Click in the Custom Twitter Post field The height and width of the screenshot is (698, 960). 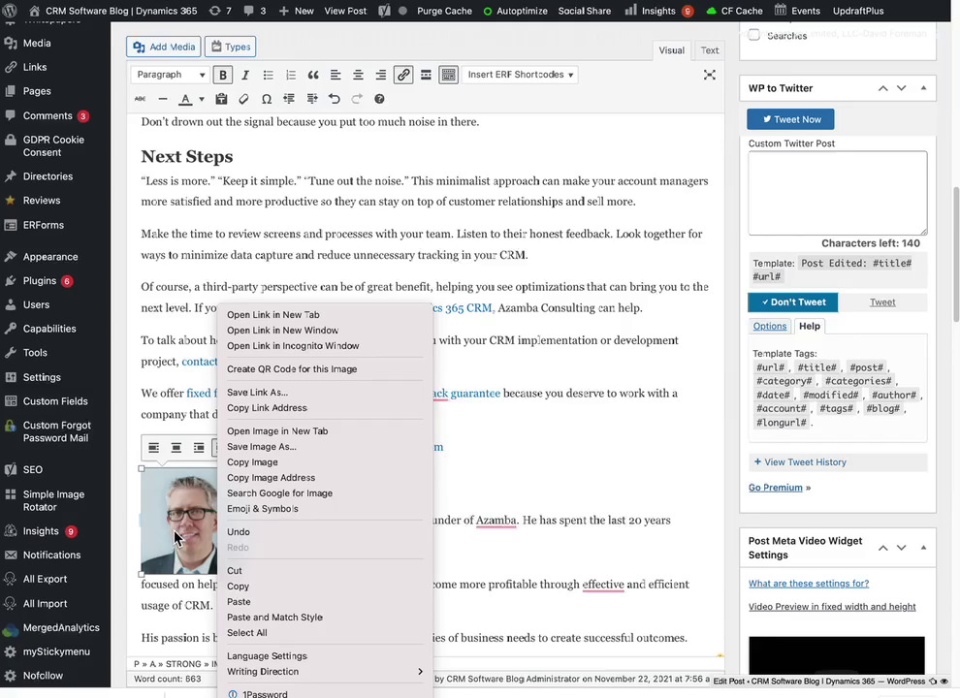pyautogui.click(x=838, y=193)
